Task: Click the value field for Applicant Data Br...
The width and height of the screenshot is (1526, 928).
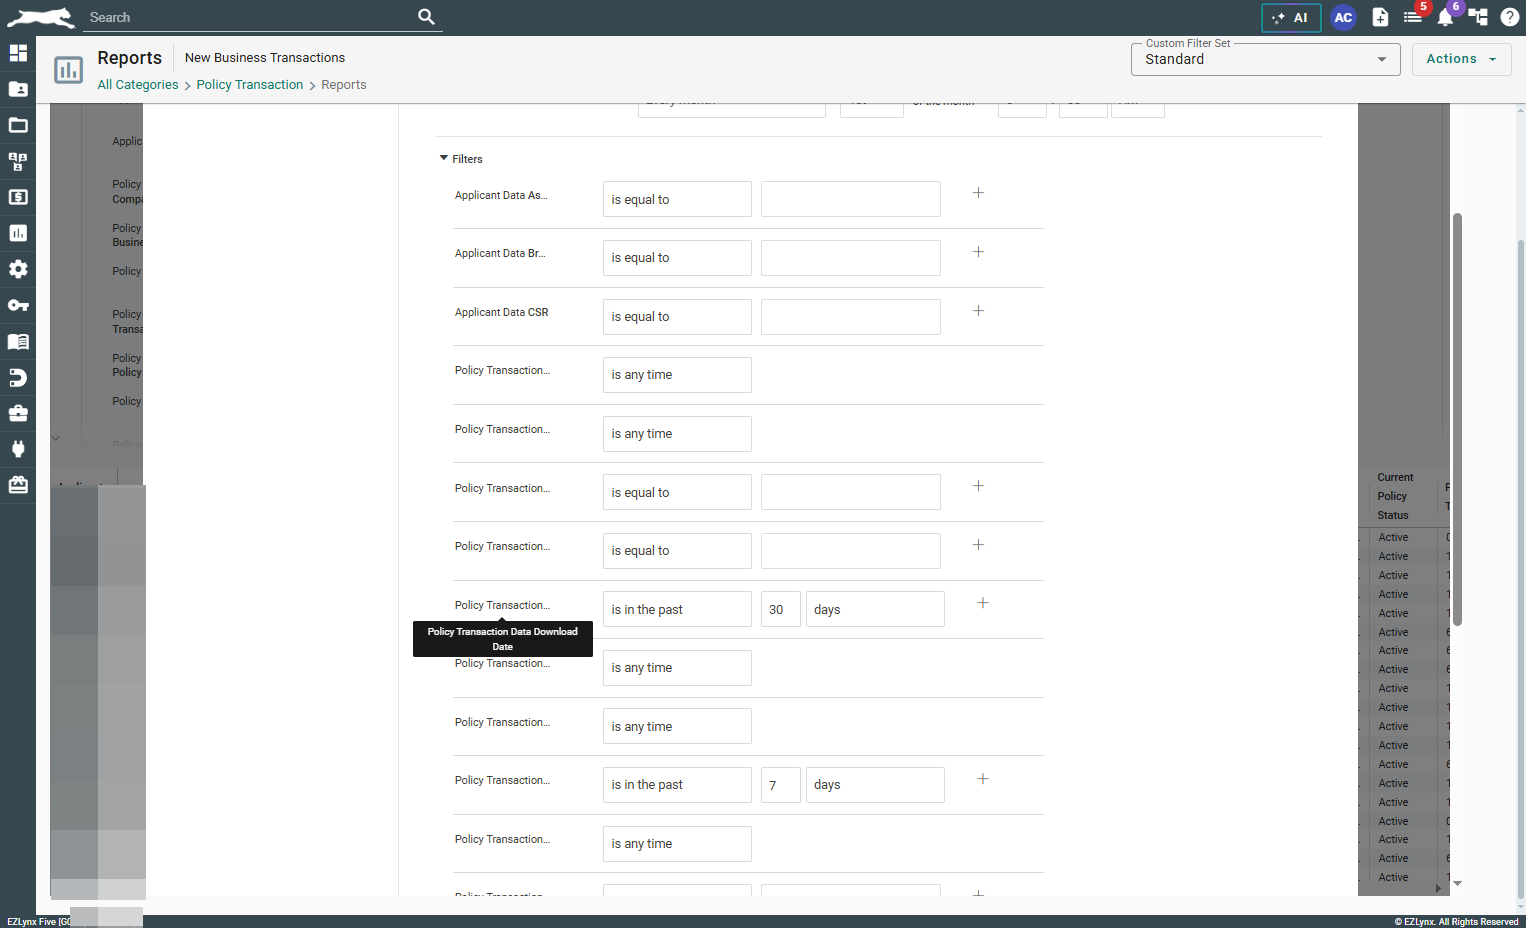Action: (851, 258)
